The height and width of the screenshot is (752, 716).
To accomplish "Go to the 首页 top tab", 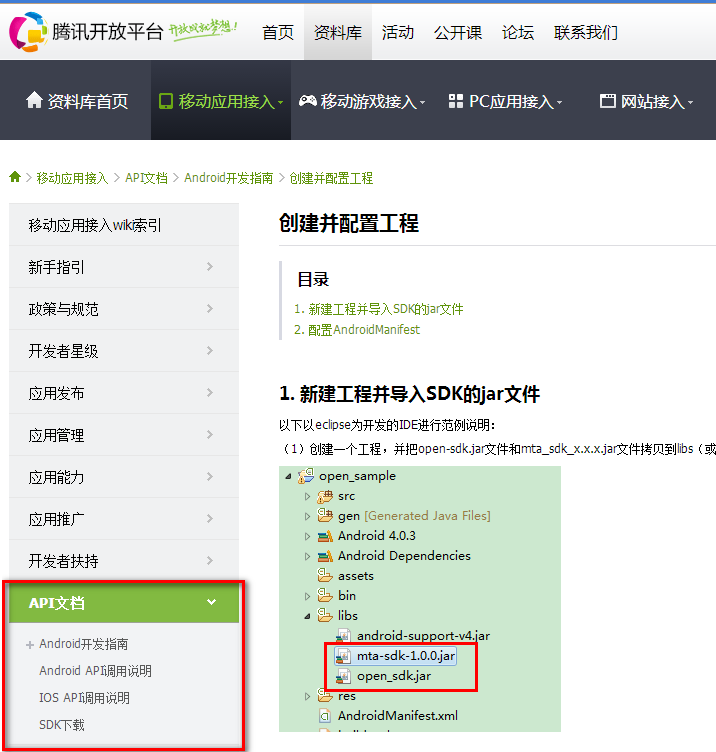I will 278,33.
